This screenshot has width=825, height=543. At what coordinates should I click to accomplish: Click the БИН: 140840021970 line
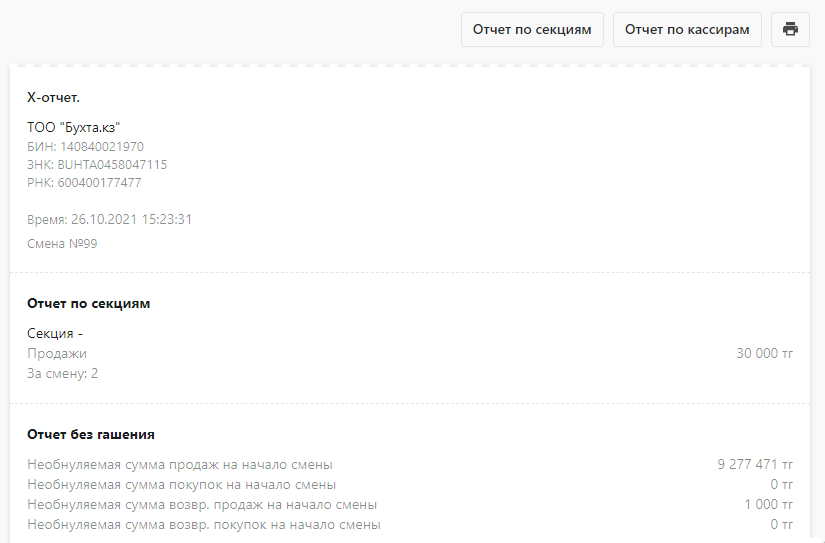(85, 146)
